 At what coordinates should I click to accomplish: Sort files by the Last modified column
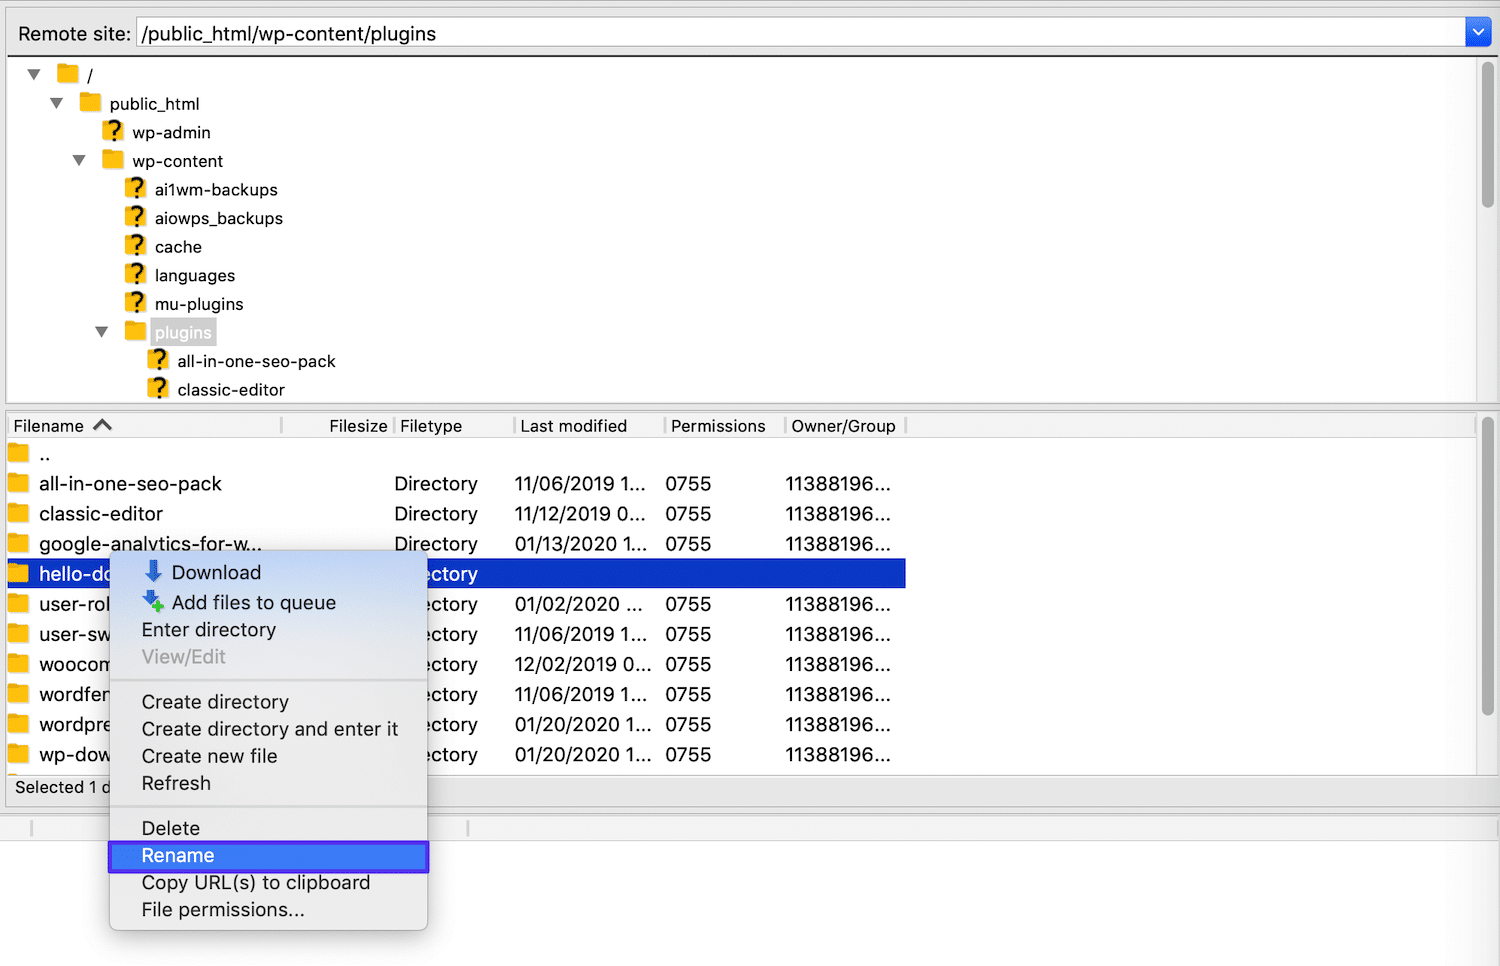(x=573, y=425)
